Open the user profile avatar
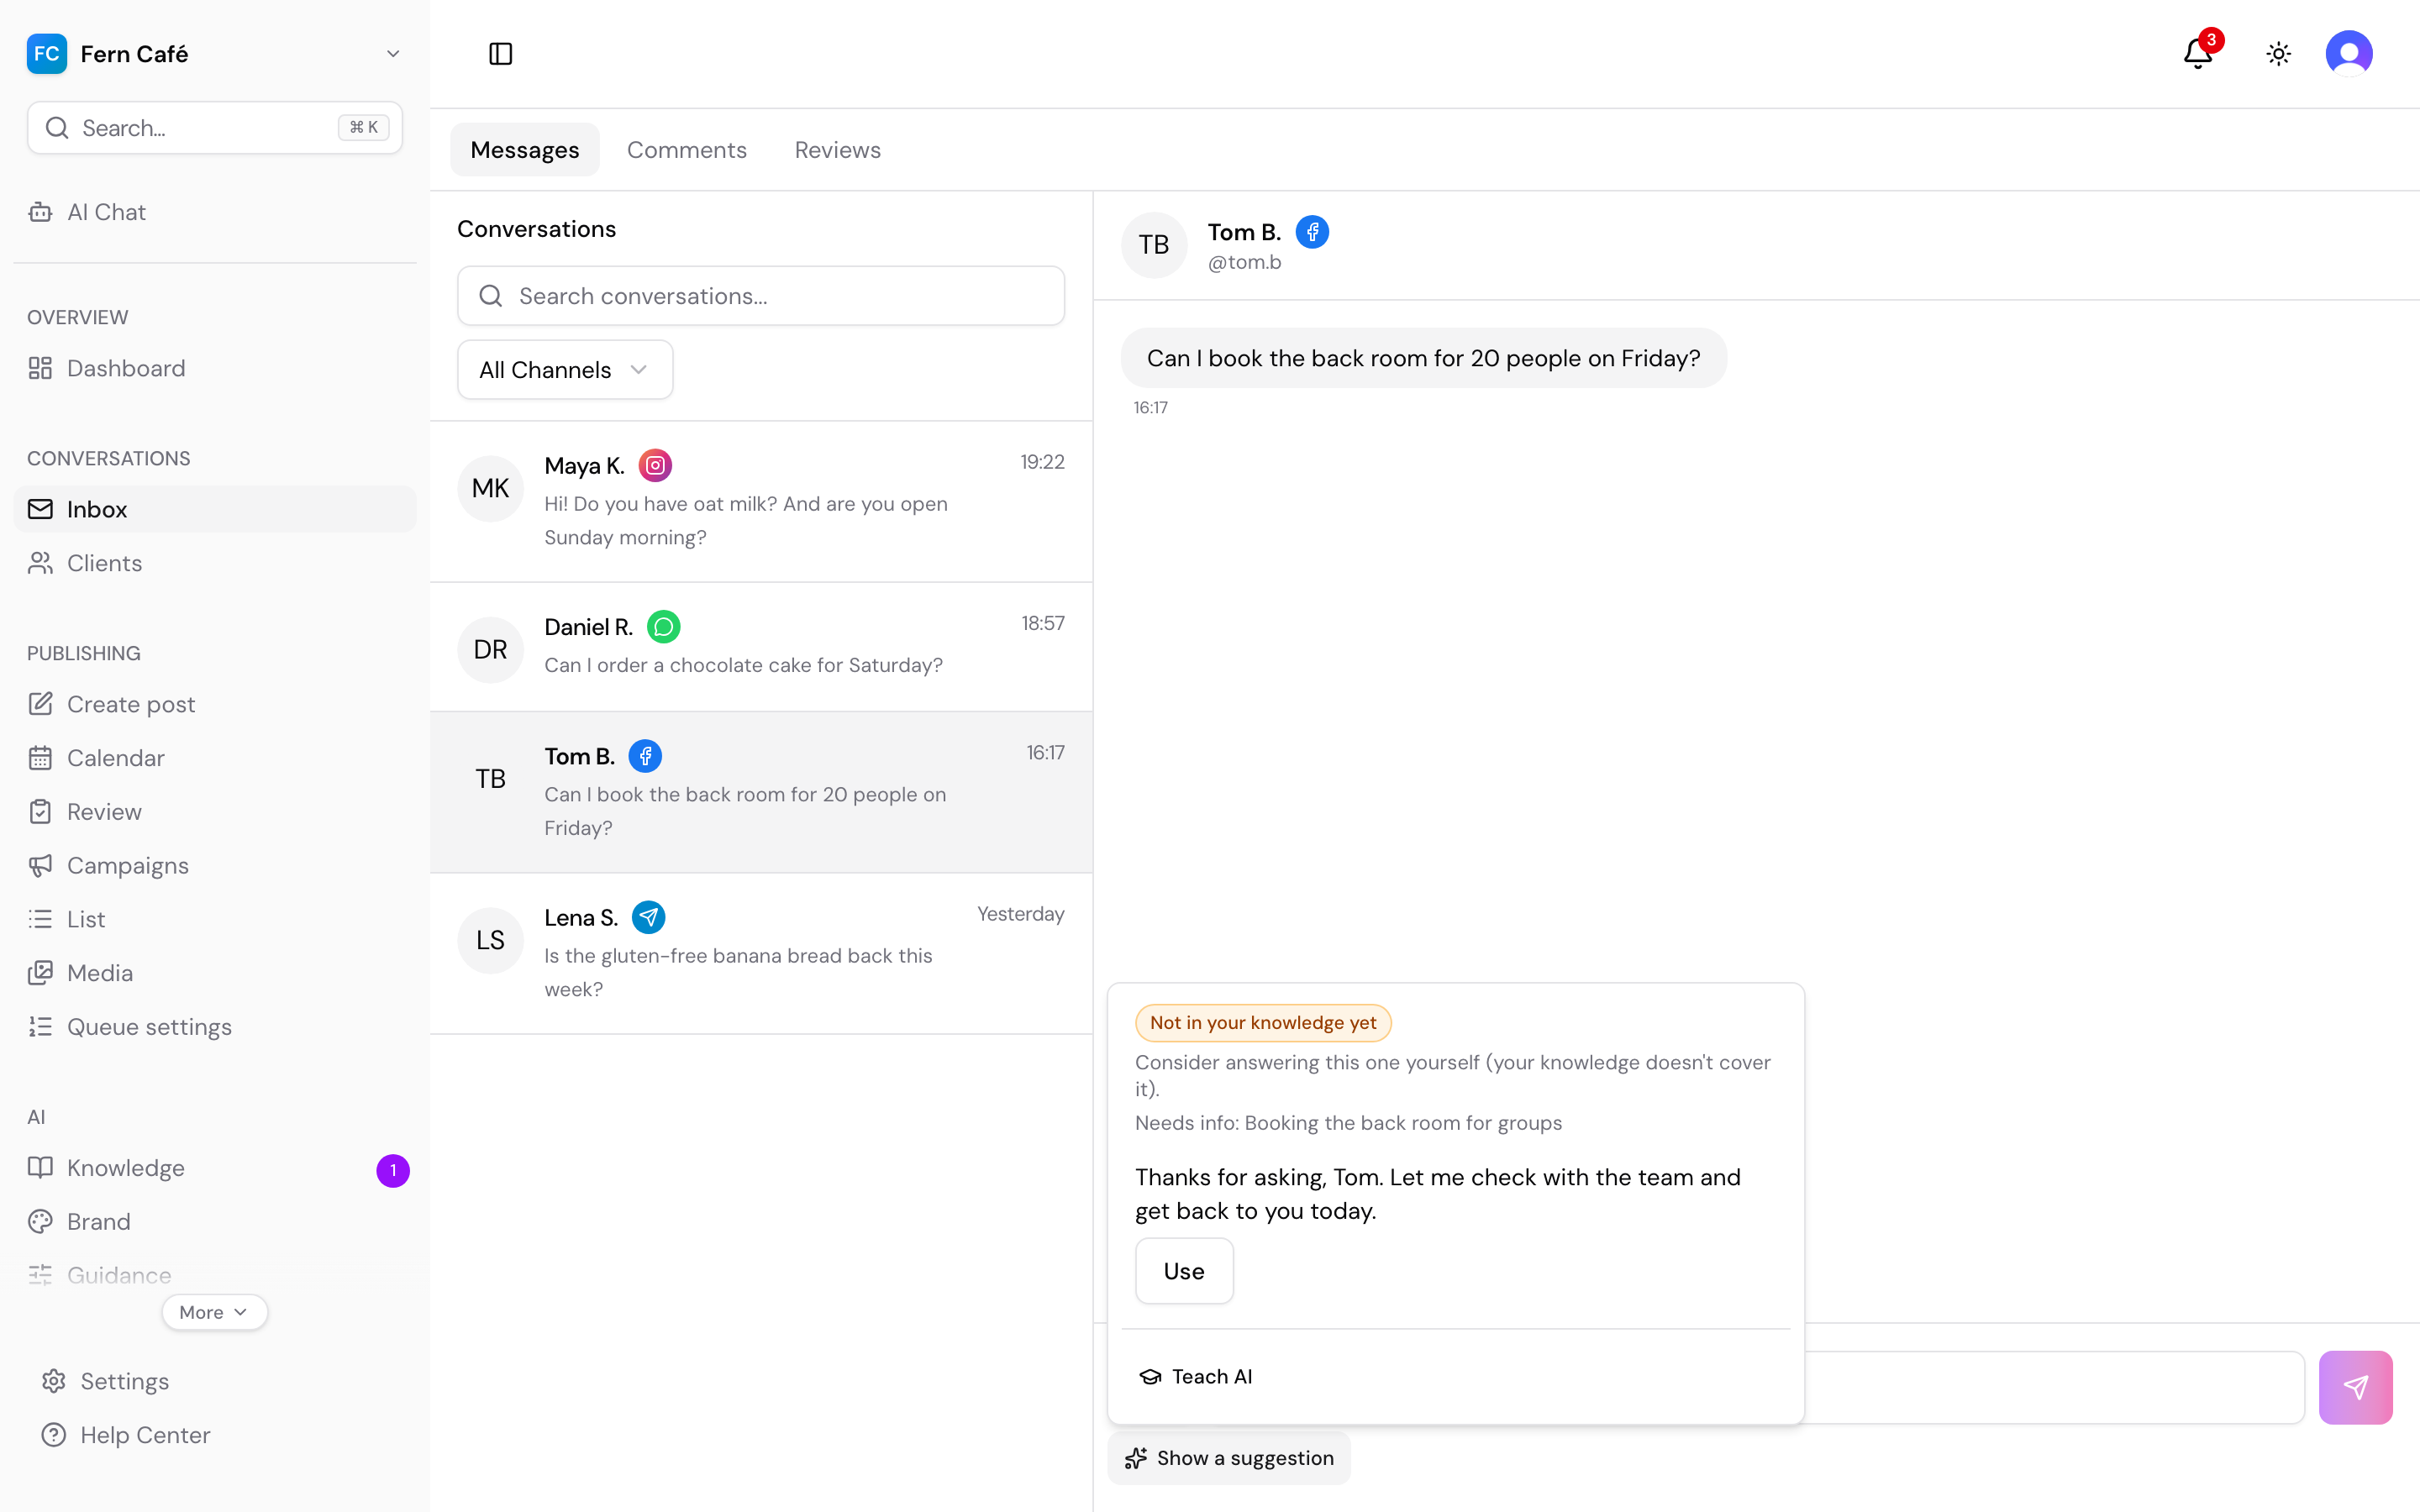Viewport: 2420px width, 1512px height. click(x=2349, y=54)
